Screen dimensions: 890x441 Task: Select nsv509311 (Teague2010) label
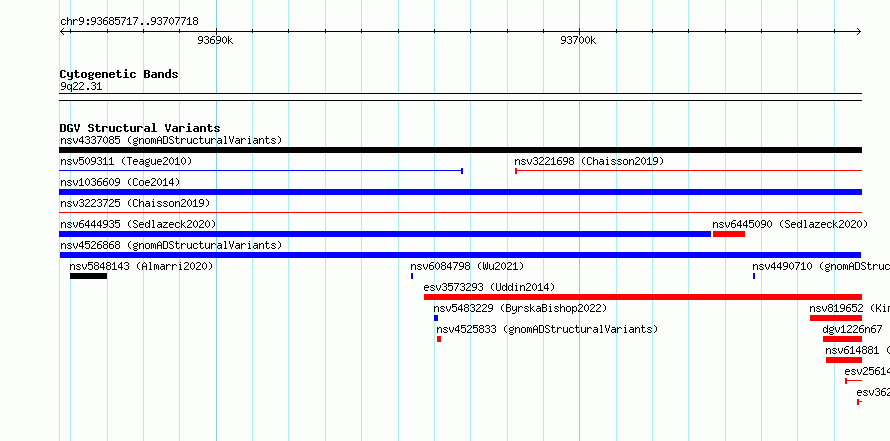[x=126, y=161]
